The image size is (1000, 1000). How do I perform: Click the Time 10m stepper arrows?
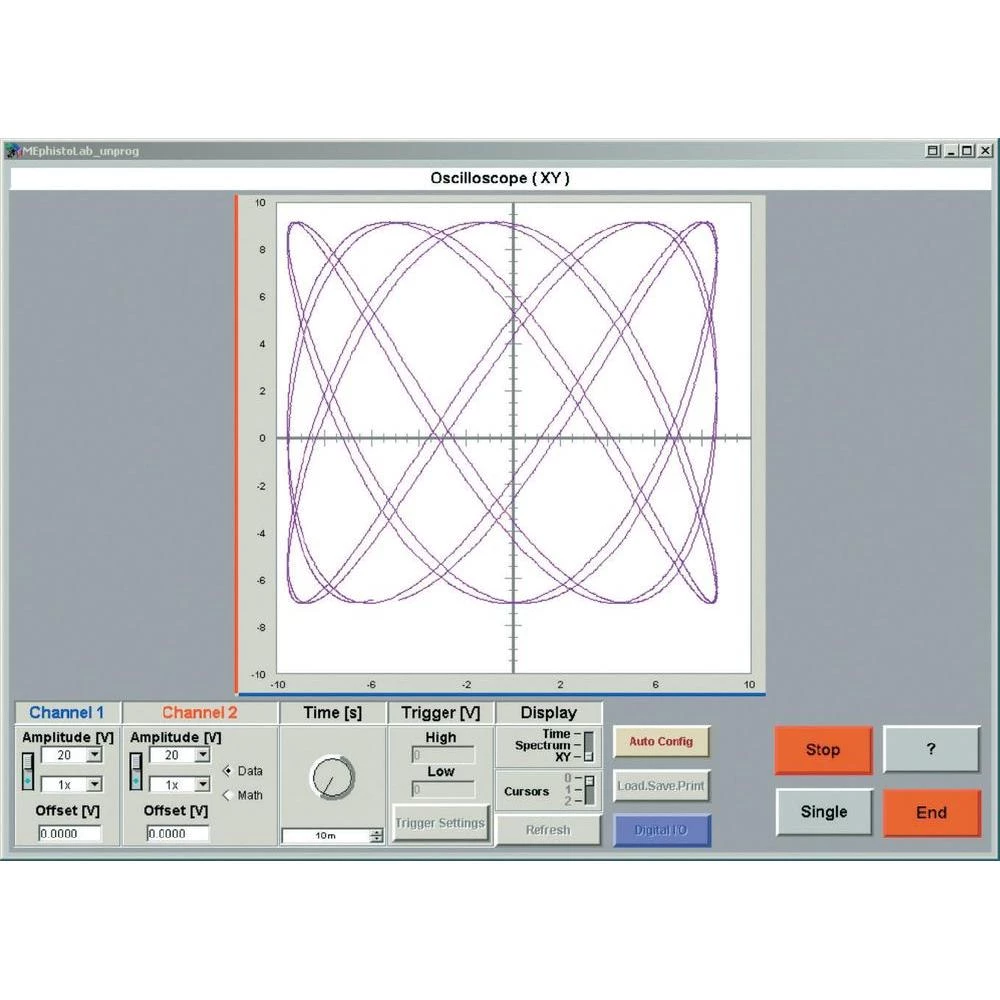coord(376,835)
